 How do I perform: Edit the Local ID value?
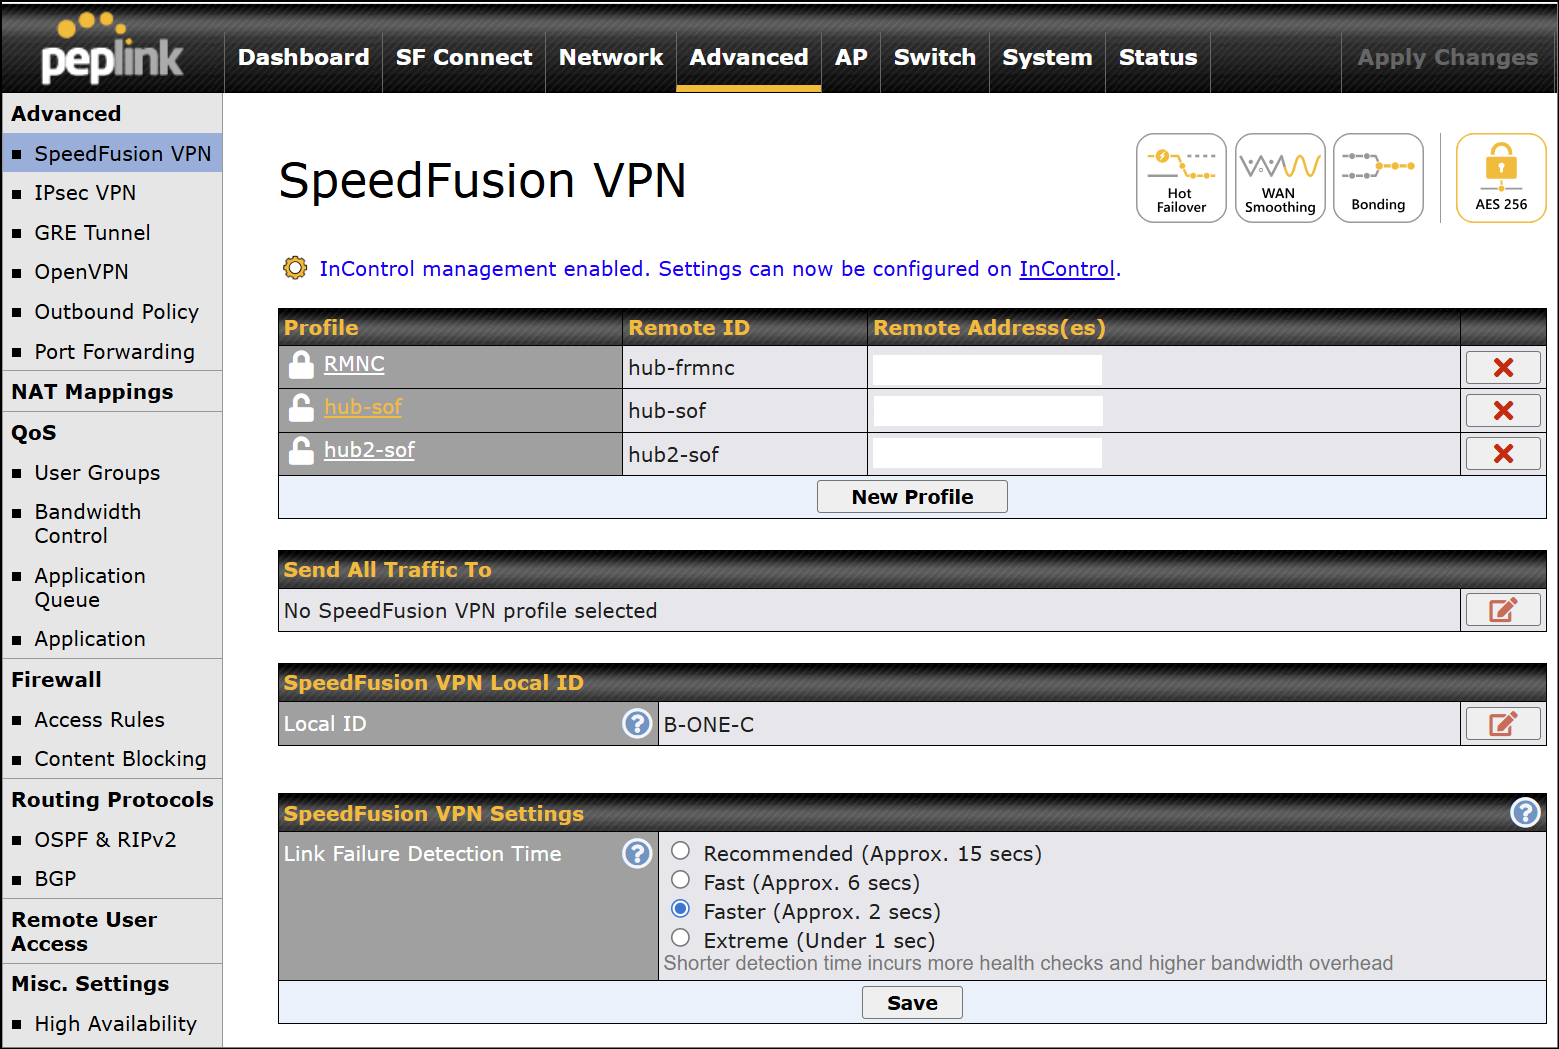click(1503, 724)
